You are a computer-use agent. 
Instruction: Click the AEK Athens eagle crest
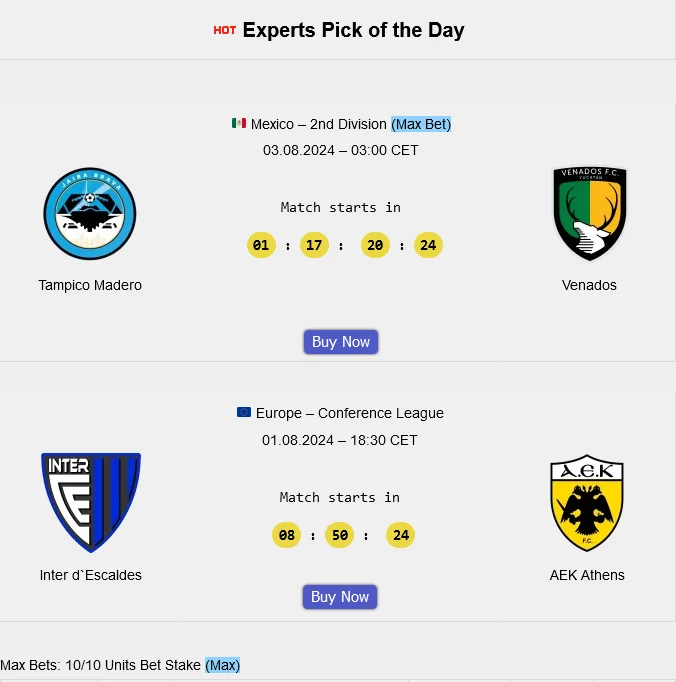pyautogui.click(x=587, y=505)
